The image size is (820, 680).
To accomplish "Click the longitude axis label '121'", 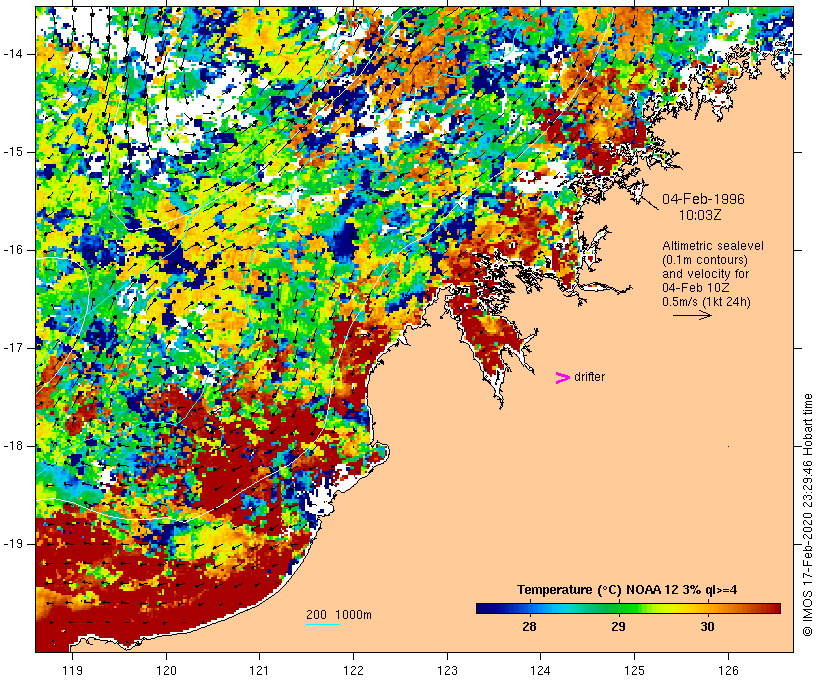I will [x=259, y=671].
